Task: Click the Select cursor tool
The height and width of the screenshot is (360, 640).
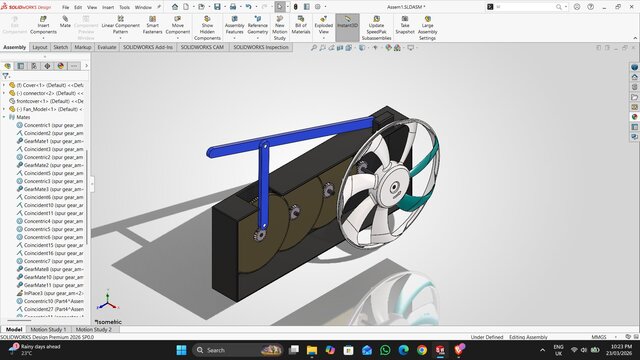Action: point(280,7)
